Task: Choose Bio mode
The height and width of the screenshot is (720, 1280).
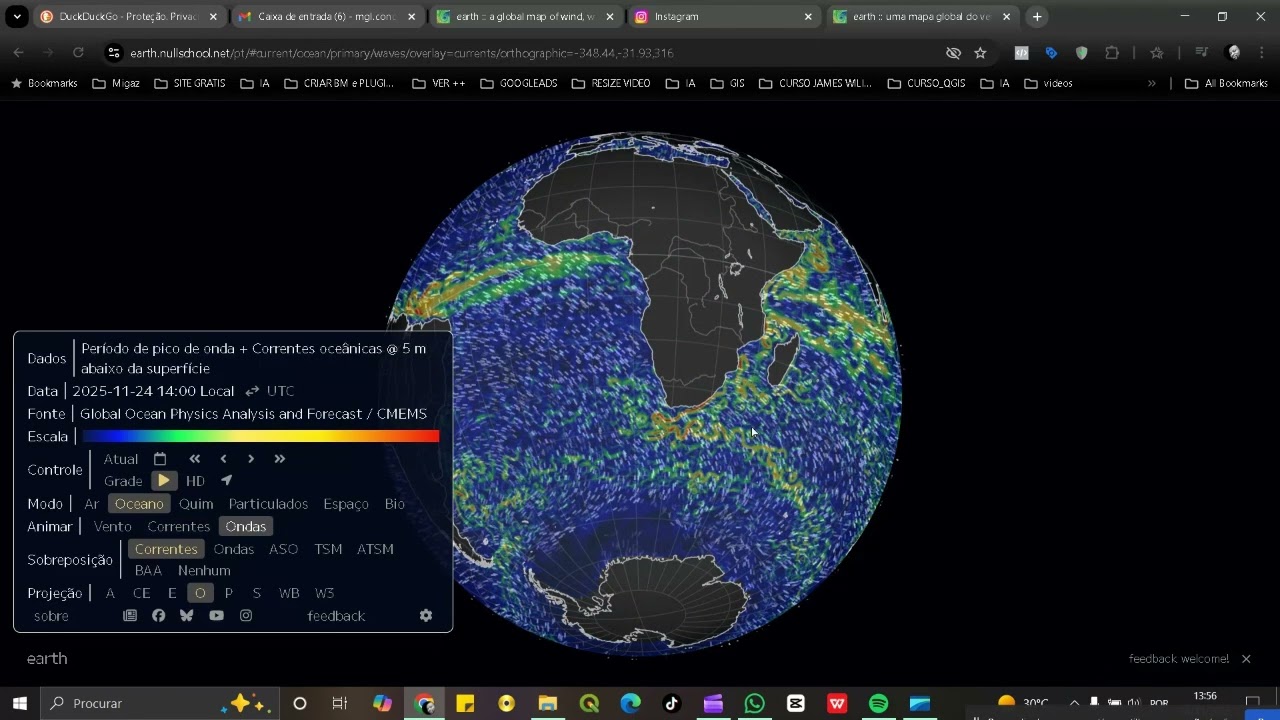Action: coord(395,504)
